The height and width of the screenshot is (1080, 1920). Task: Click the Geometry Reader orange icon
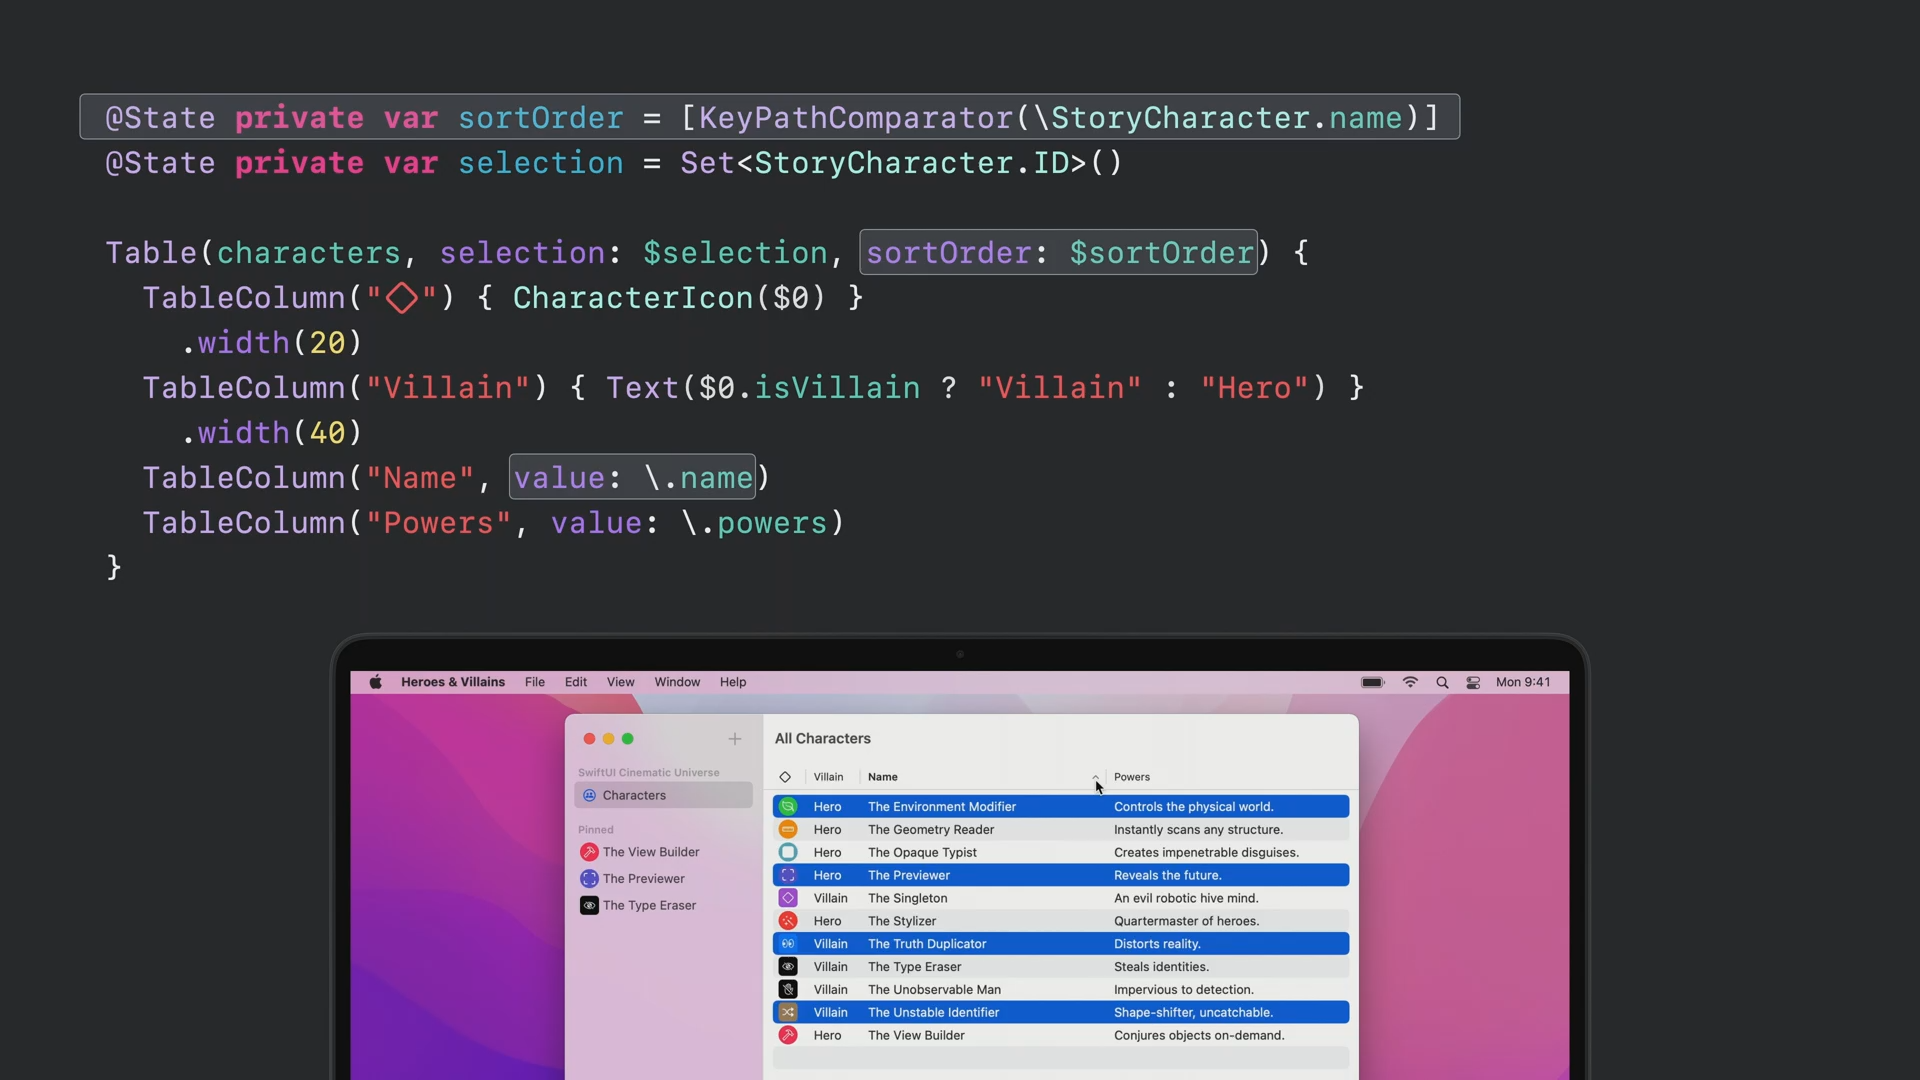point(788,829)
